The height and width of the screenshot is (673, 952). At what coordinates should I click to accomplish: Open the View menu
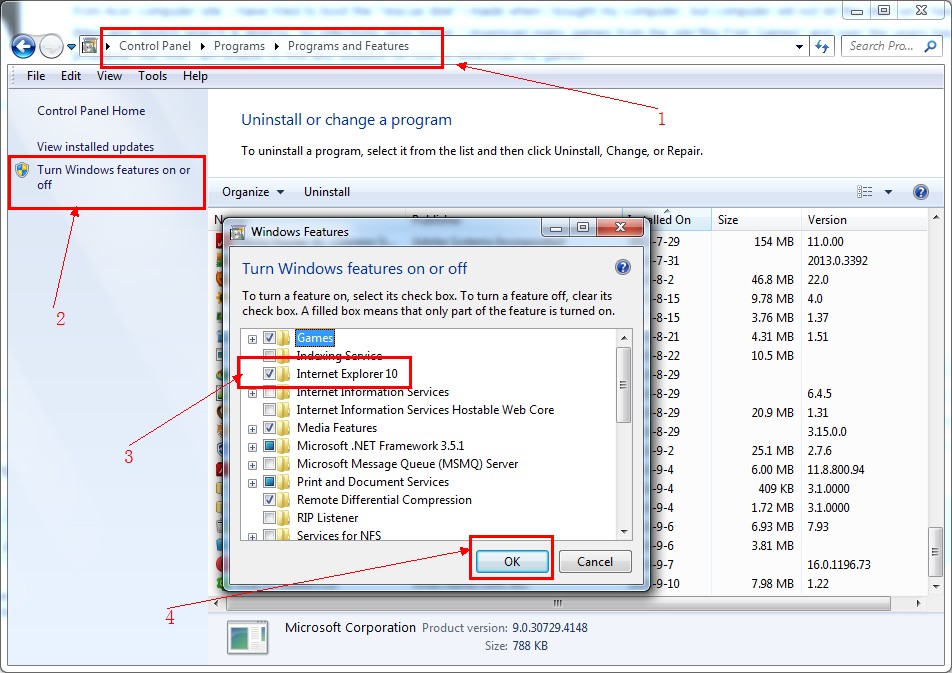point(109,76)
